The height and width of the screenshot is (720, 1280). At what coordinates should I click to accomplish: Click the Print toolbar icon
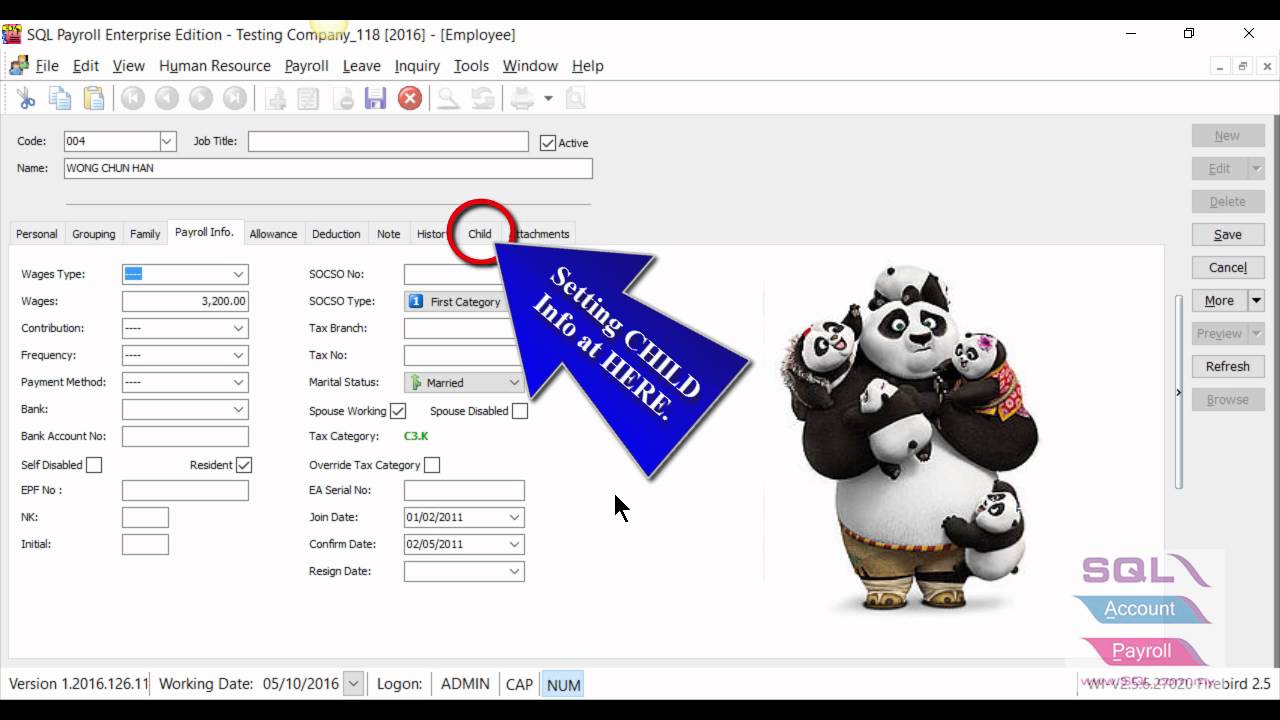523,98
